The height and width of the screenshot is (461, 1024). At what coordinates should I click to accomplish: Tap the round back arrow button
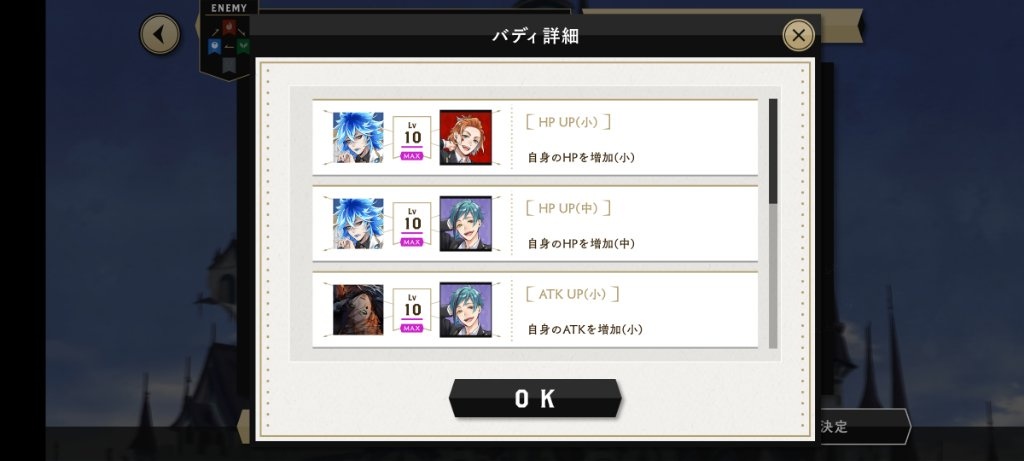coord(159,34)
